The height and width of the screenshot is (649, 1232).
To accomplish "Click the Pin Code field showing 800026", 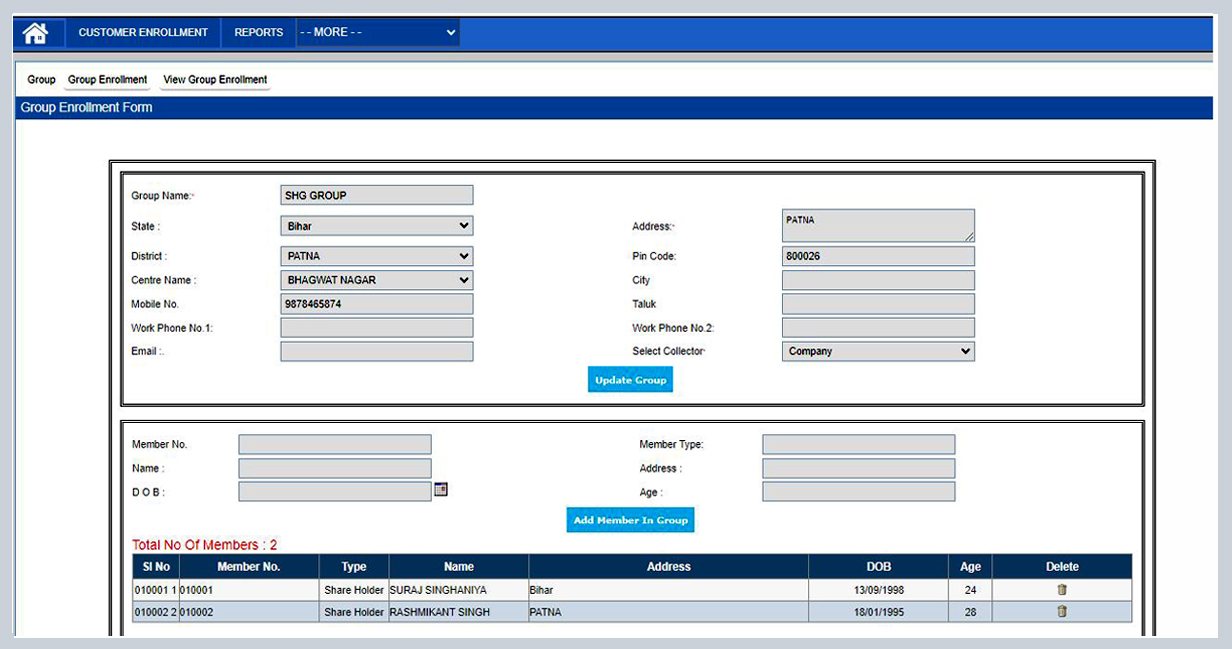I will (x=878, y=255).
